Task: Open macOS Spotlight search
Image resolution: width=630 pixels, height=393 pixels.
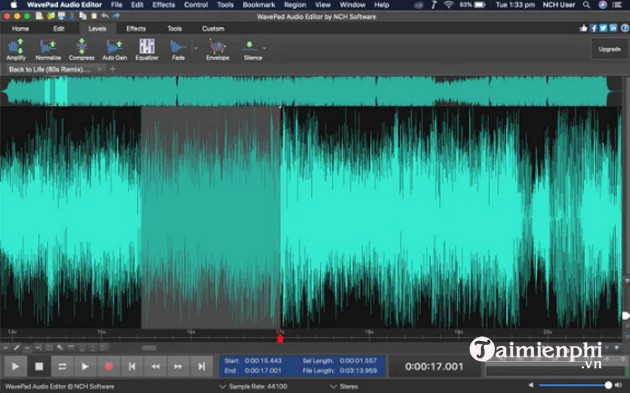Action: click(587, 5)
